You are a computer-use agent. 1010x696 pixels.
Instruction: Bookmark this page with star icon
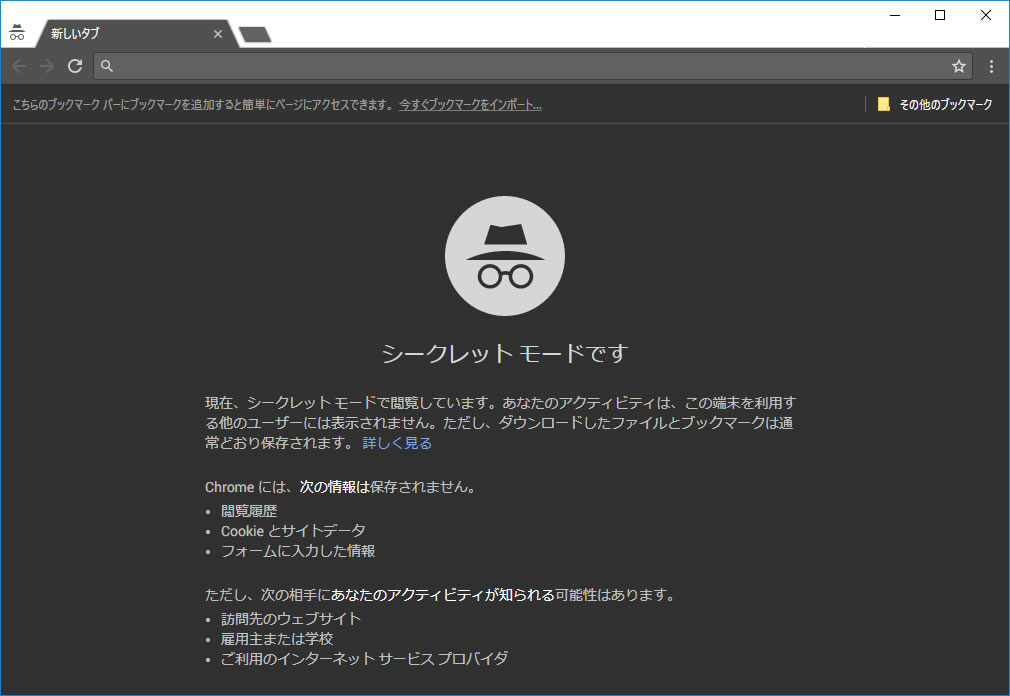[958, 66]
